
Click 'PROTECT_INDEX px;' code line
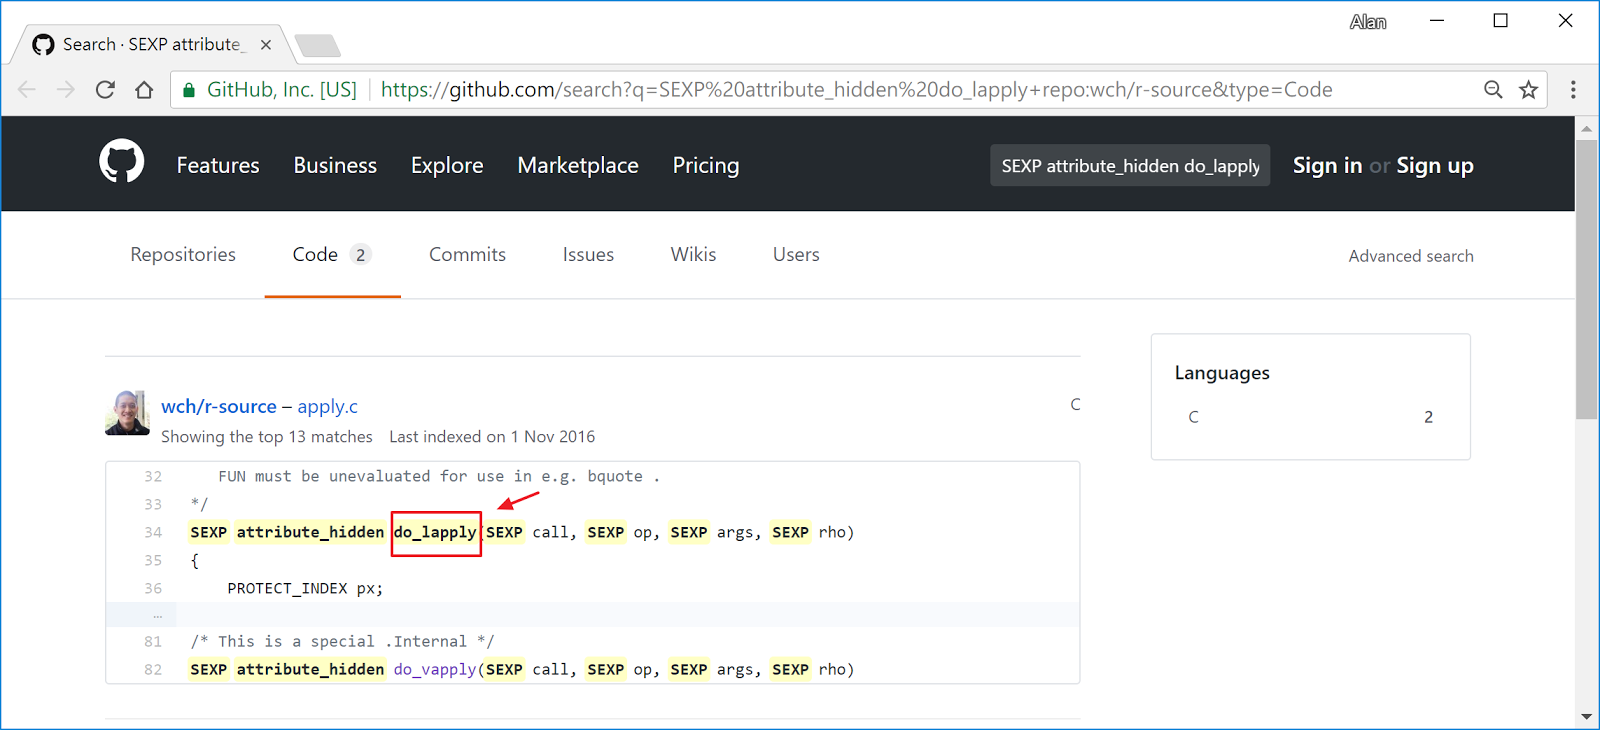pyautogui.click(x=305, y=588)
